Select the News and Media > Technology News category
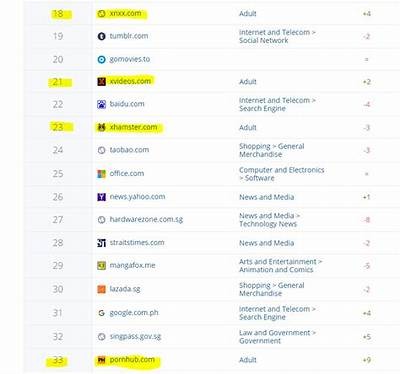Screen dimensions: 400x374 [270, 220]
